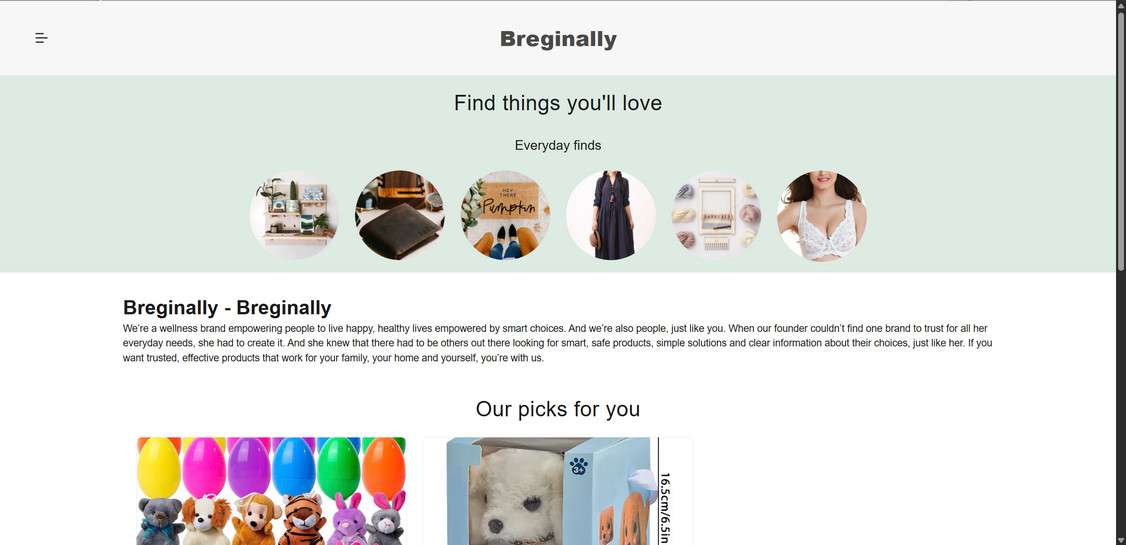Open the colorful eggs plush toys product
Image resolution: width=1126 pixels, height=545 pixels.
coord(271,491)
